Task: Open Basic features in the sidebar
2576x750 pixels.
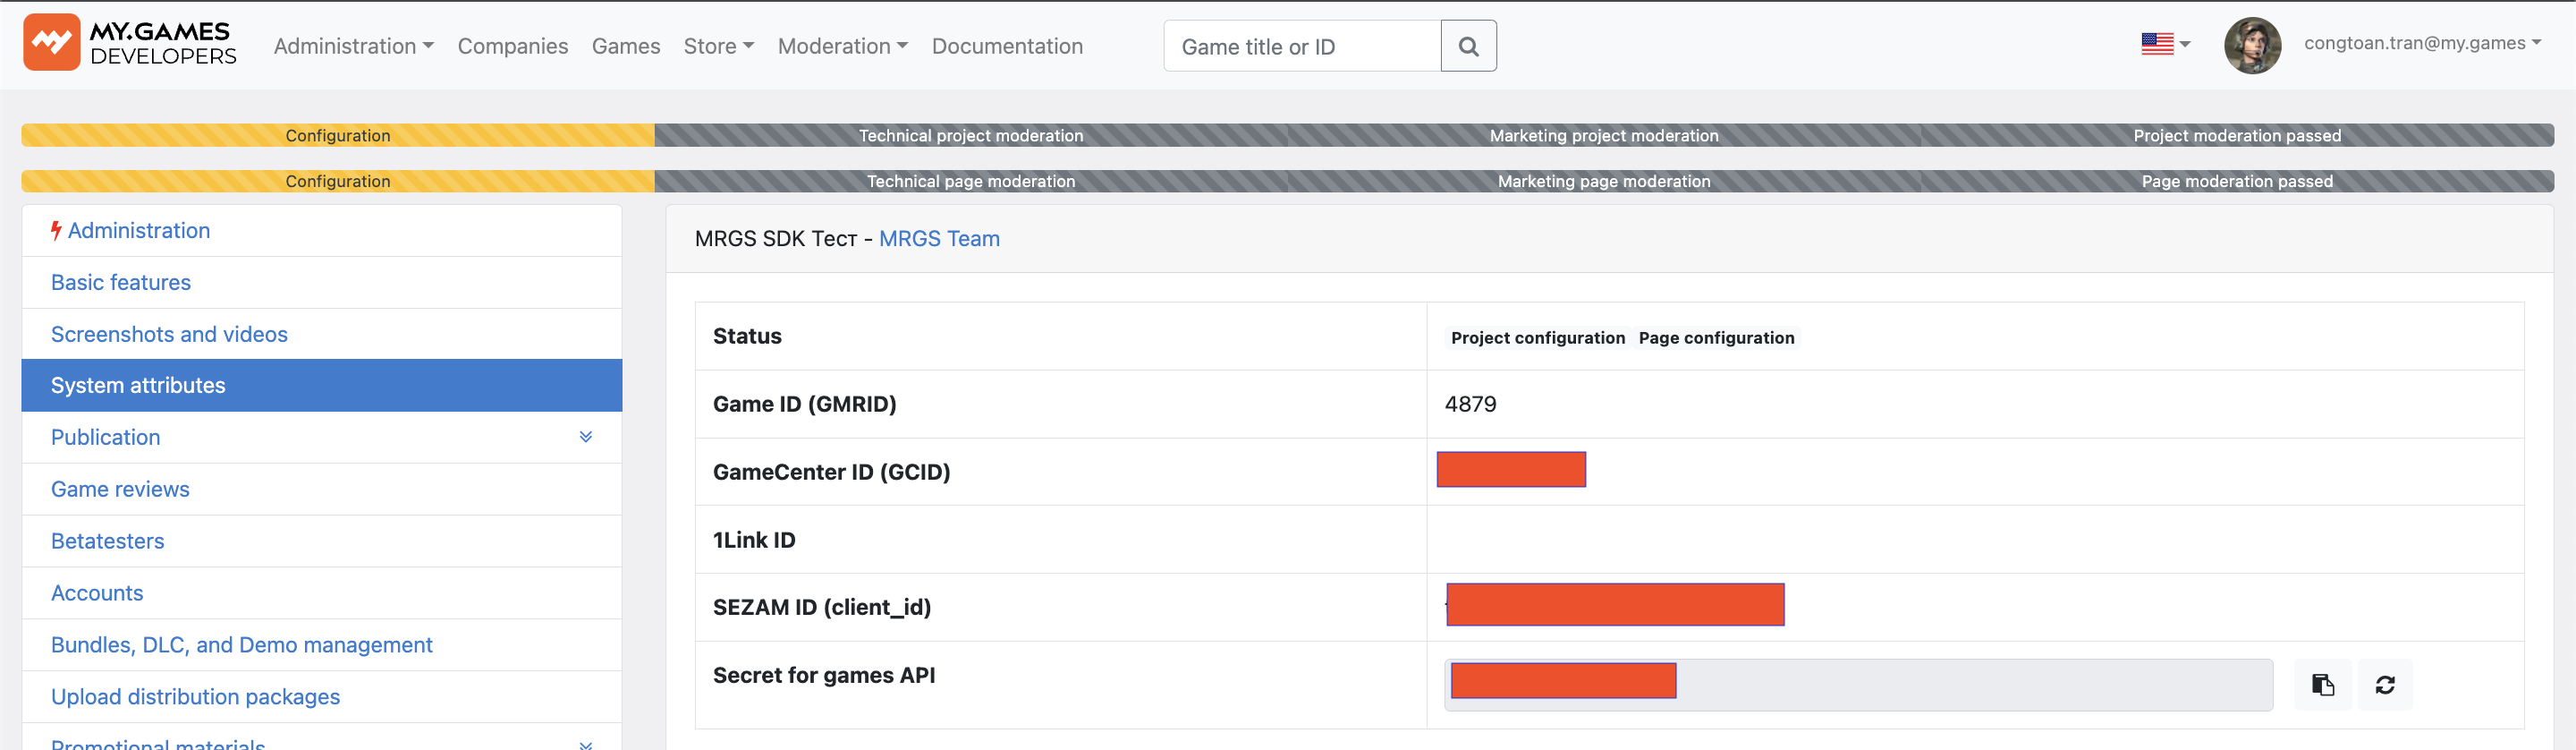Action: [321, 283]
